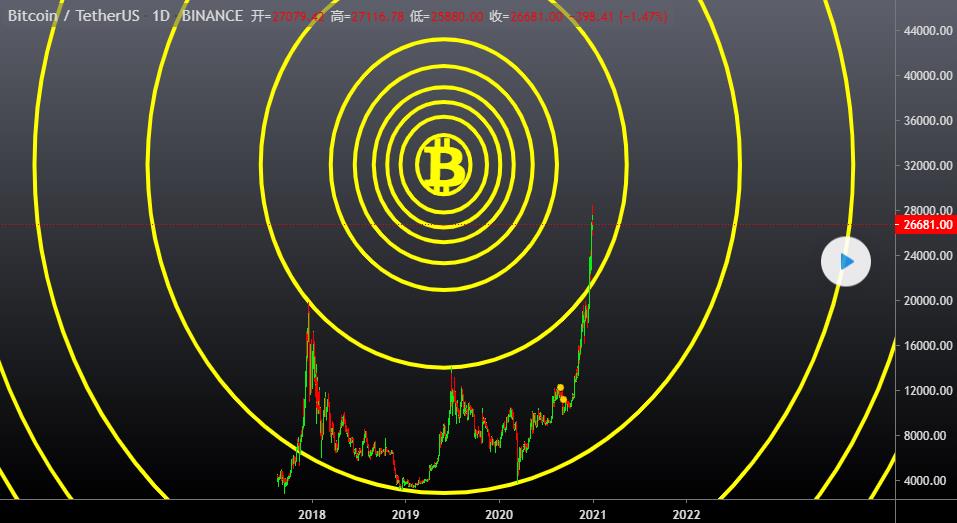The width and height of the screenshot is (957, 523).
Task: Click the 32000.00 price axis label
Action: pyautogui.click(x=928, y=165)
